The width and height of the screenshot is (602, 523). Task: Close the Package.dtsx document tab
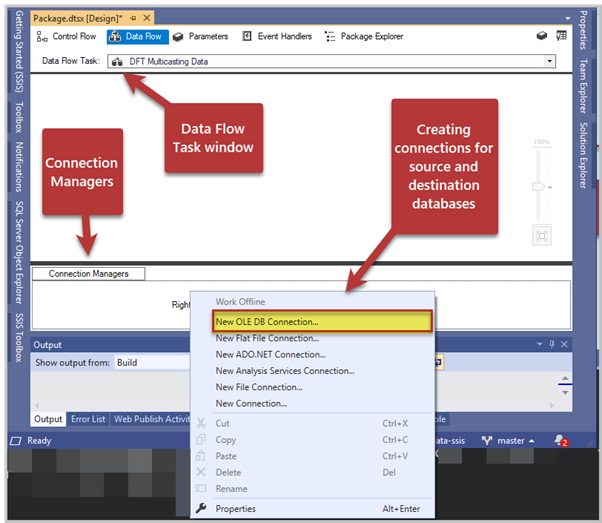[x=147, y=18]
